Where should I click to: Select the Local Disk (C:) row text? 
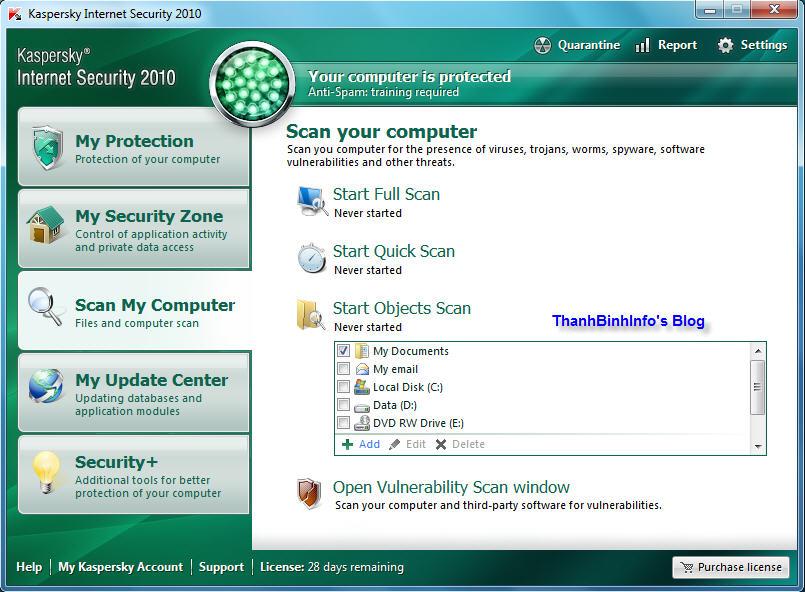coord(408,387)
